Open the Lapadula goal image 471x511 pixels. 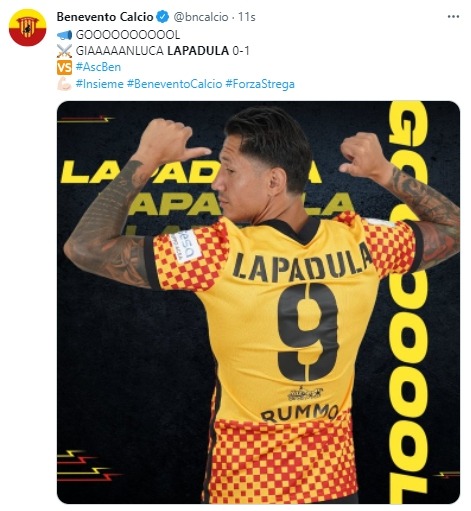coord(258,302)
